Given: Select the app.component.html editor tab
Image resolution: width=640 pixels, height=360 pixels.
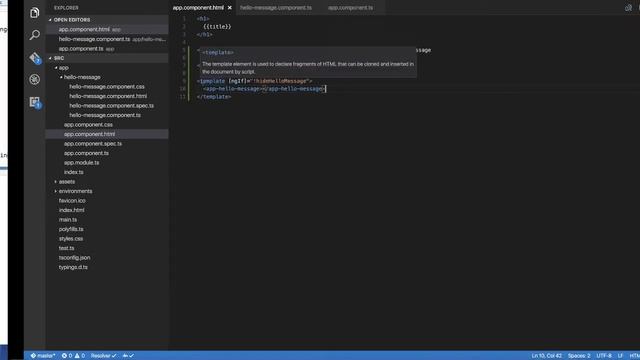Looking at the screenshot, I should (198, 8).
